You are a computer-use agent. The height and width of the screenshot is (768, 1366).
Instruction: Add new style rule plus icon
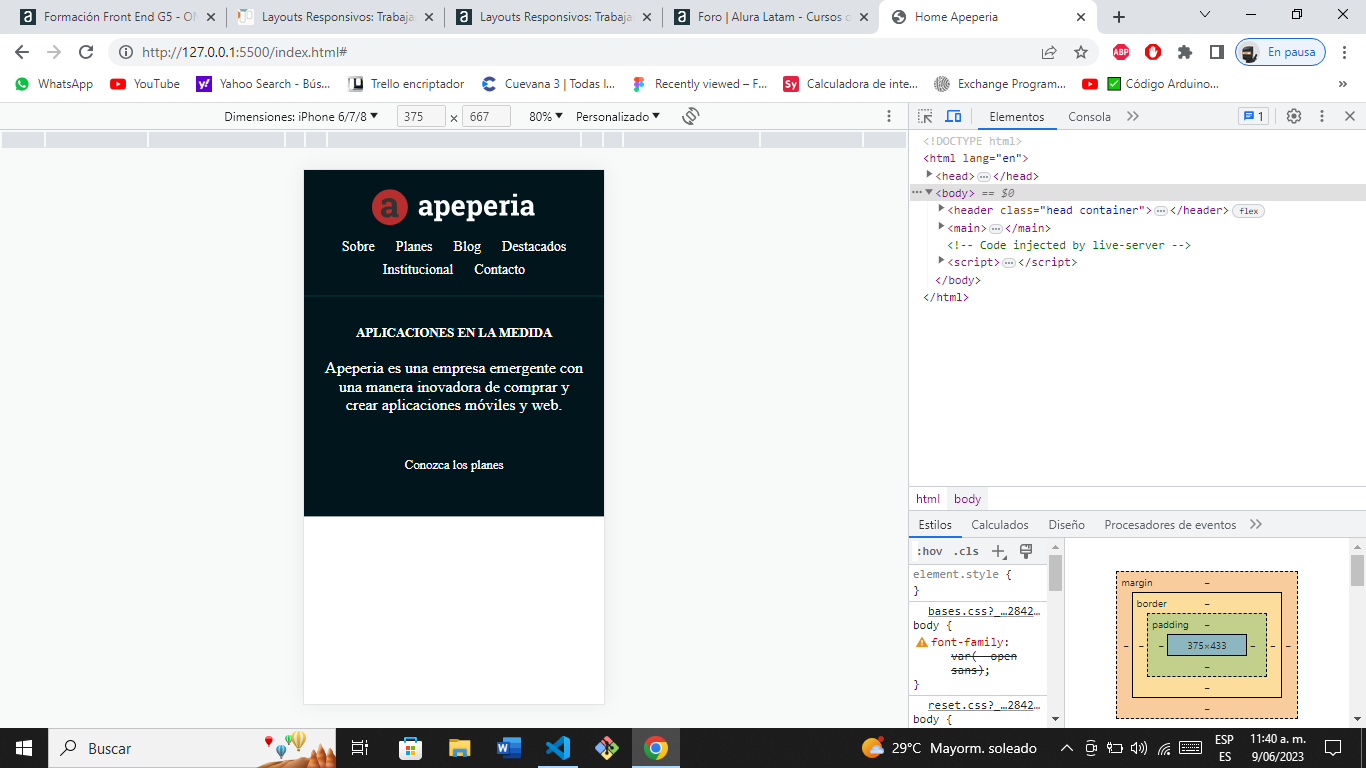tap(997, 552)
